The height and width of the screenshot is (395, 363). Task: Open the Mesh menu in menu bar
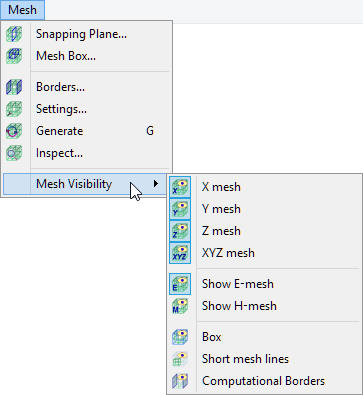point(22,10)
